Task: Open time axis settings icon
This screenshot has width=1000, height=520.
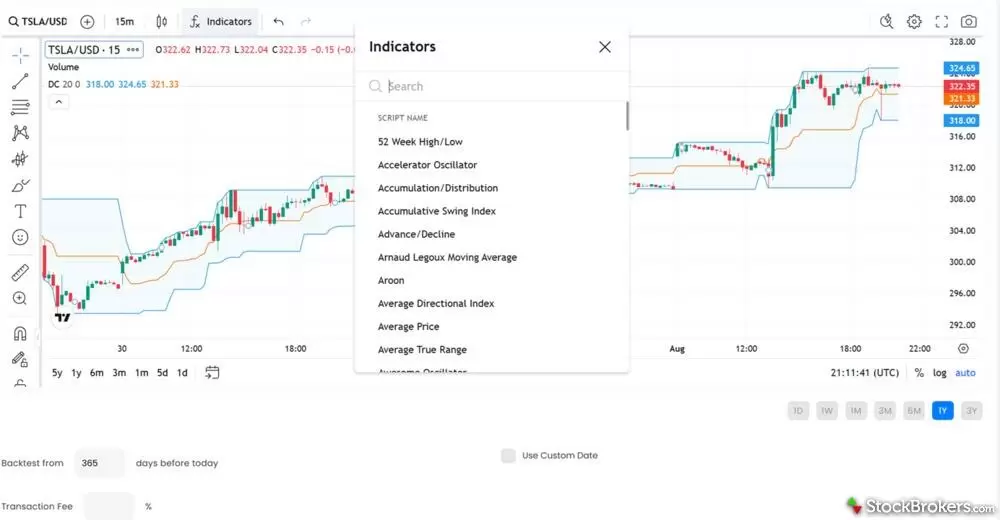Action: coord(963,348)
